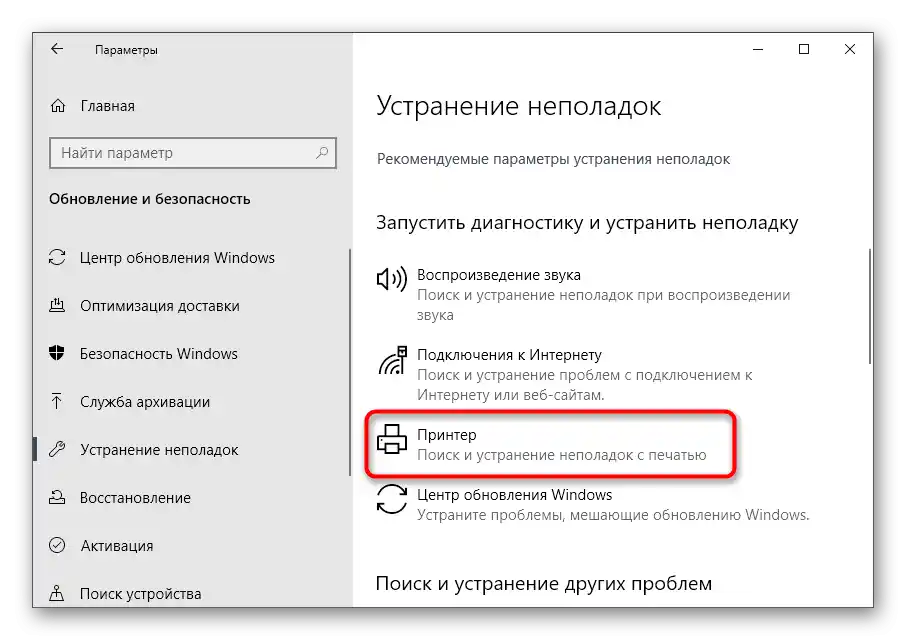Screen dimensions: 906x640
Task: Click the checkmark circle icon for Активация
Action: click(57, 545)
